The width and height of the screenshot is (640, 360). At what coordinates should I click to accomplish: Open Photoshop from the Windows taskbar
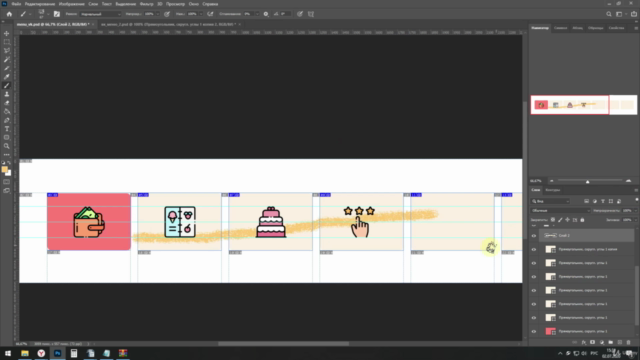(x=58, y=353)
